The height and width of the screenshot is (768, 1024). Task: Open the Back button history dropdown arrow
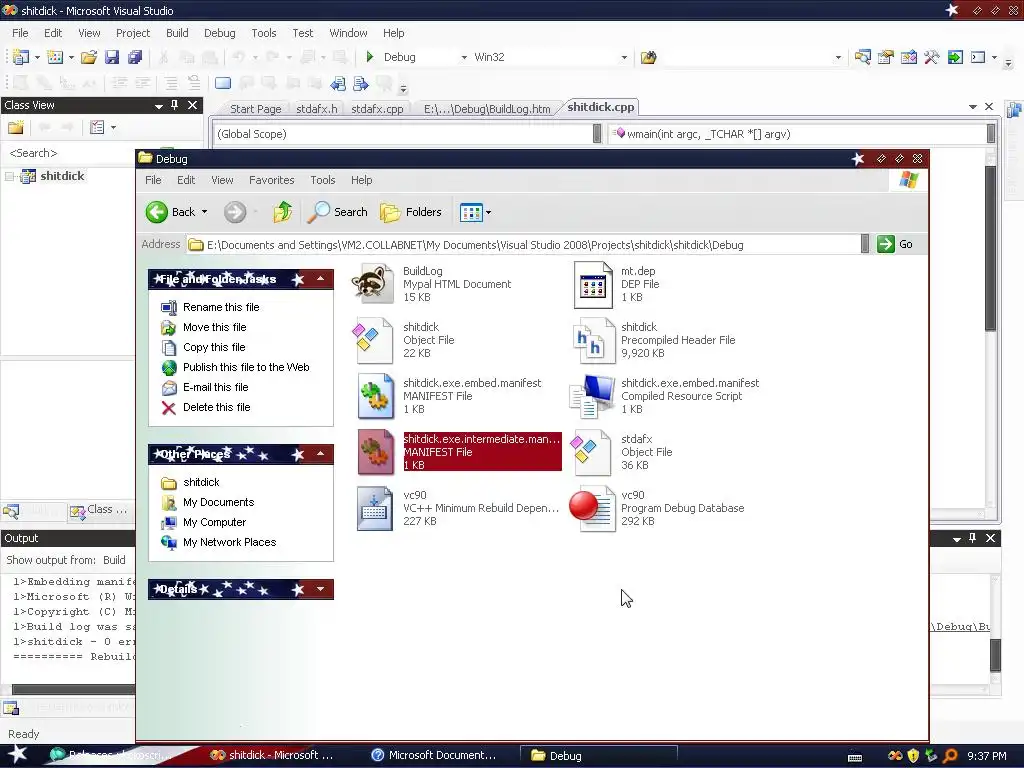click(x=204, y=212)
